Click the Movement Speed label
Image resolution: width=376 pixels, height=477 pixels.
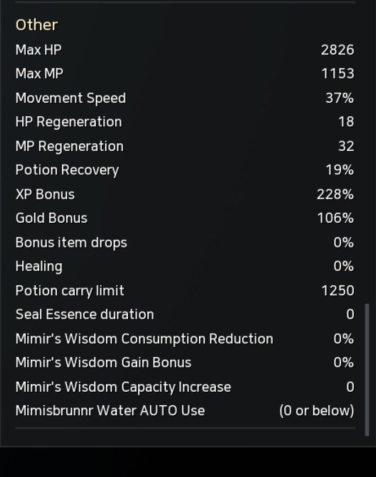tap(71, 98)
